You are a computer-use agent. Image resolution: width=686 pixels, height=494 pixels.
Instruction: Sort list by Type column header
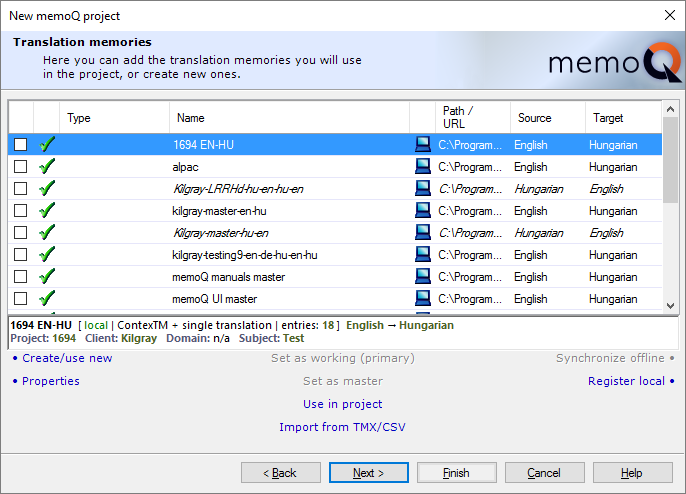coord(114,118)
